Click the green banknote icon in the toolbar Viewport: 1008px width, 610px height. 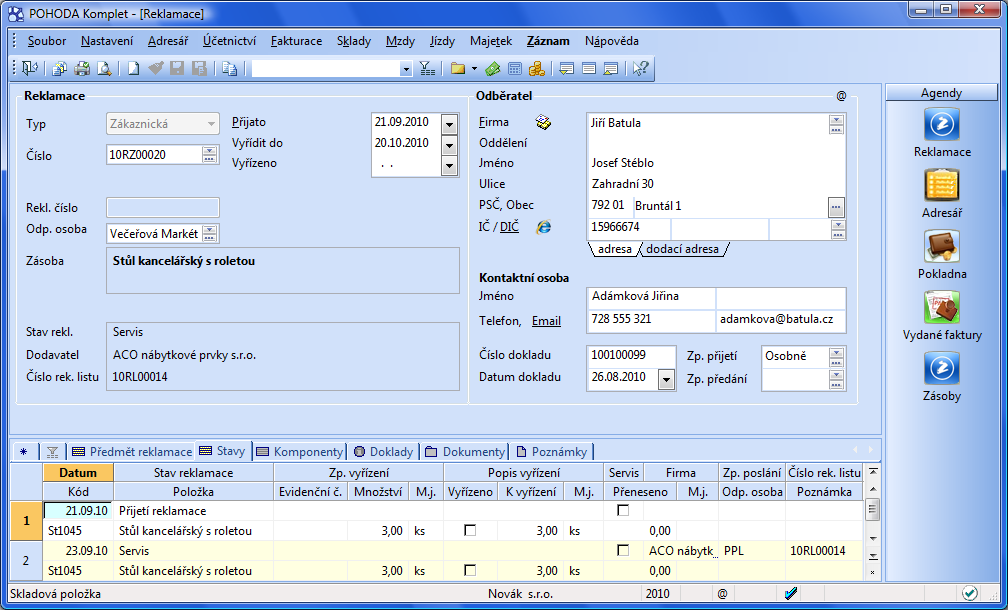(493, 69)
